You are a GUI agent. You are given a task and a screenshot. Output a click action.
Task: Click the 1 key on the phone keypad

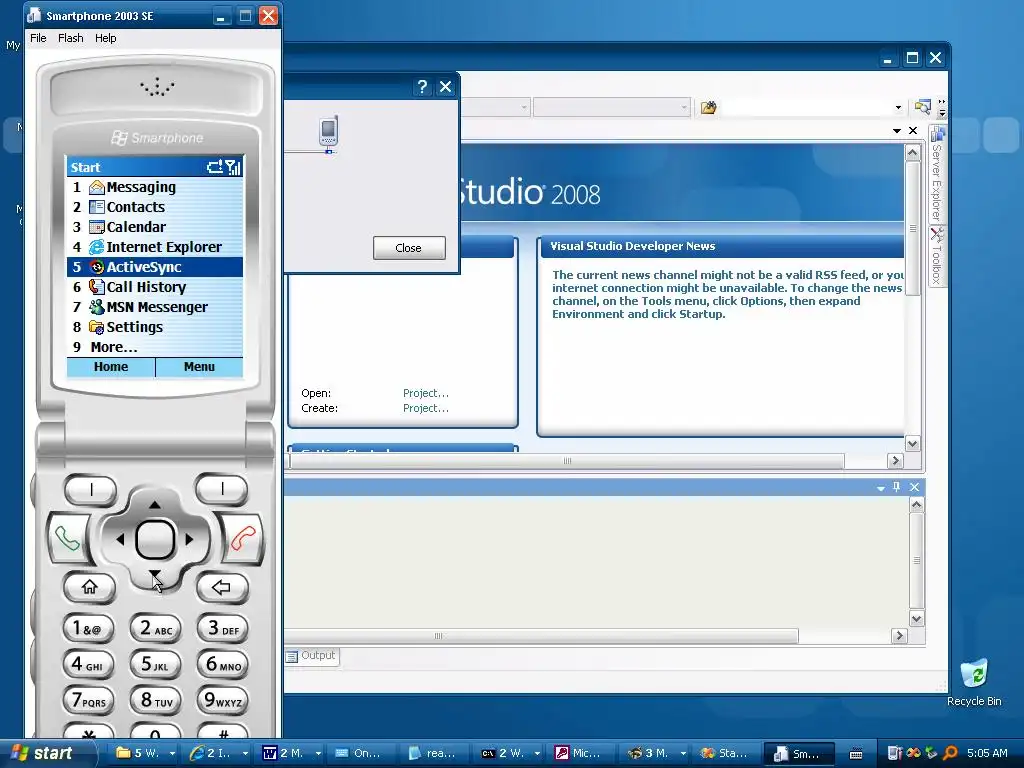tap(88, 628)
